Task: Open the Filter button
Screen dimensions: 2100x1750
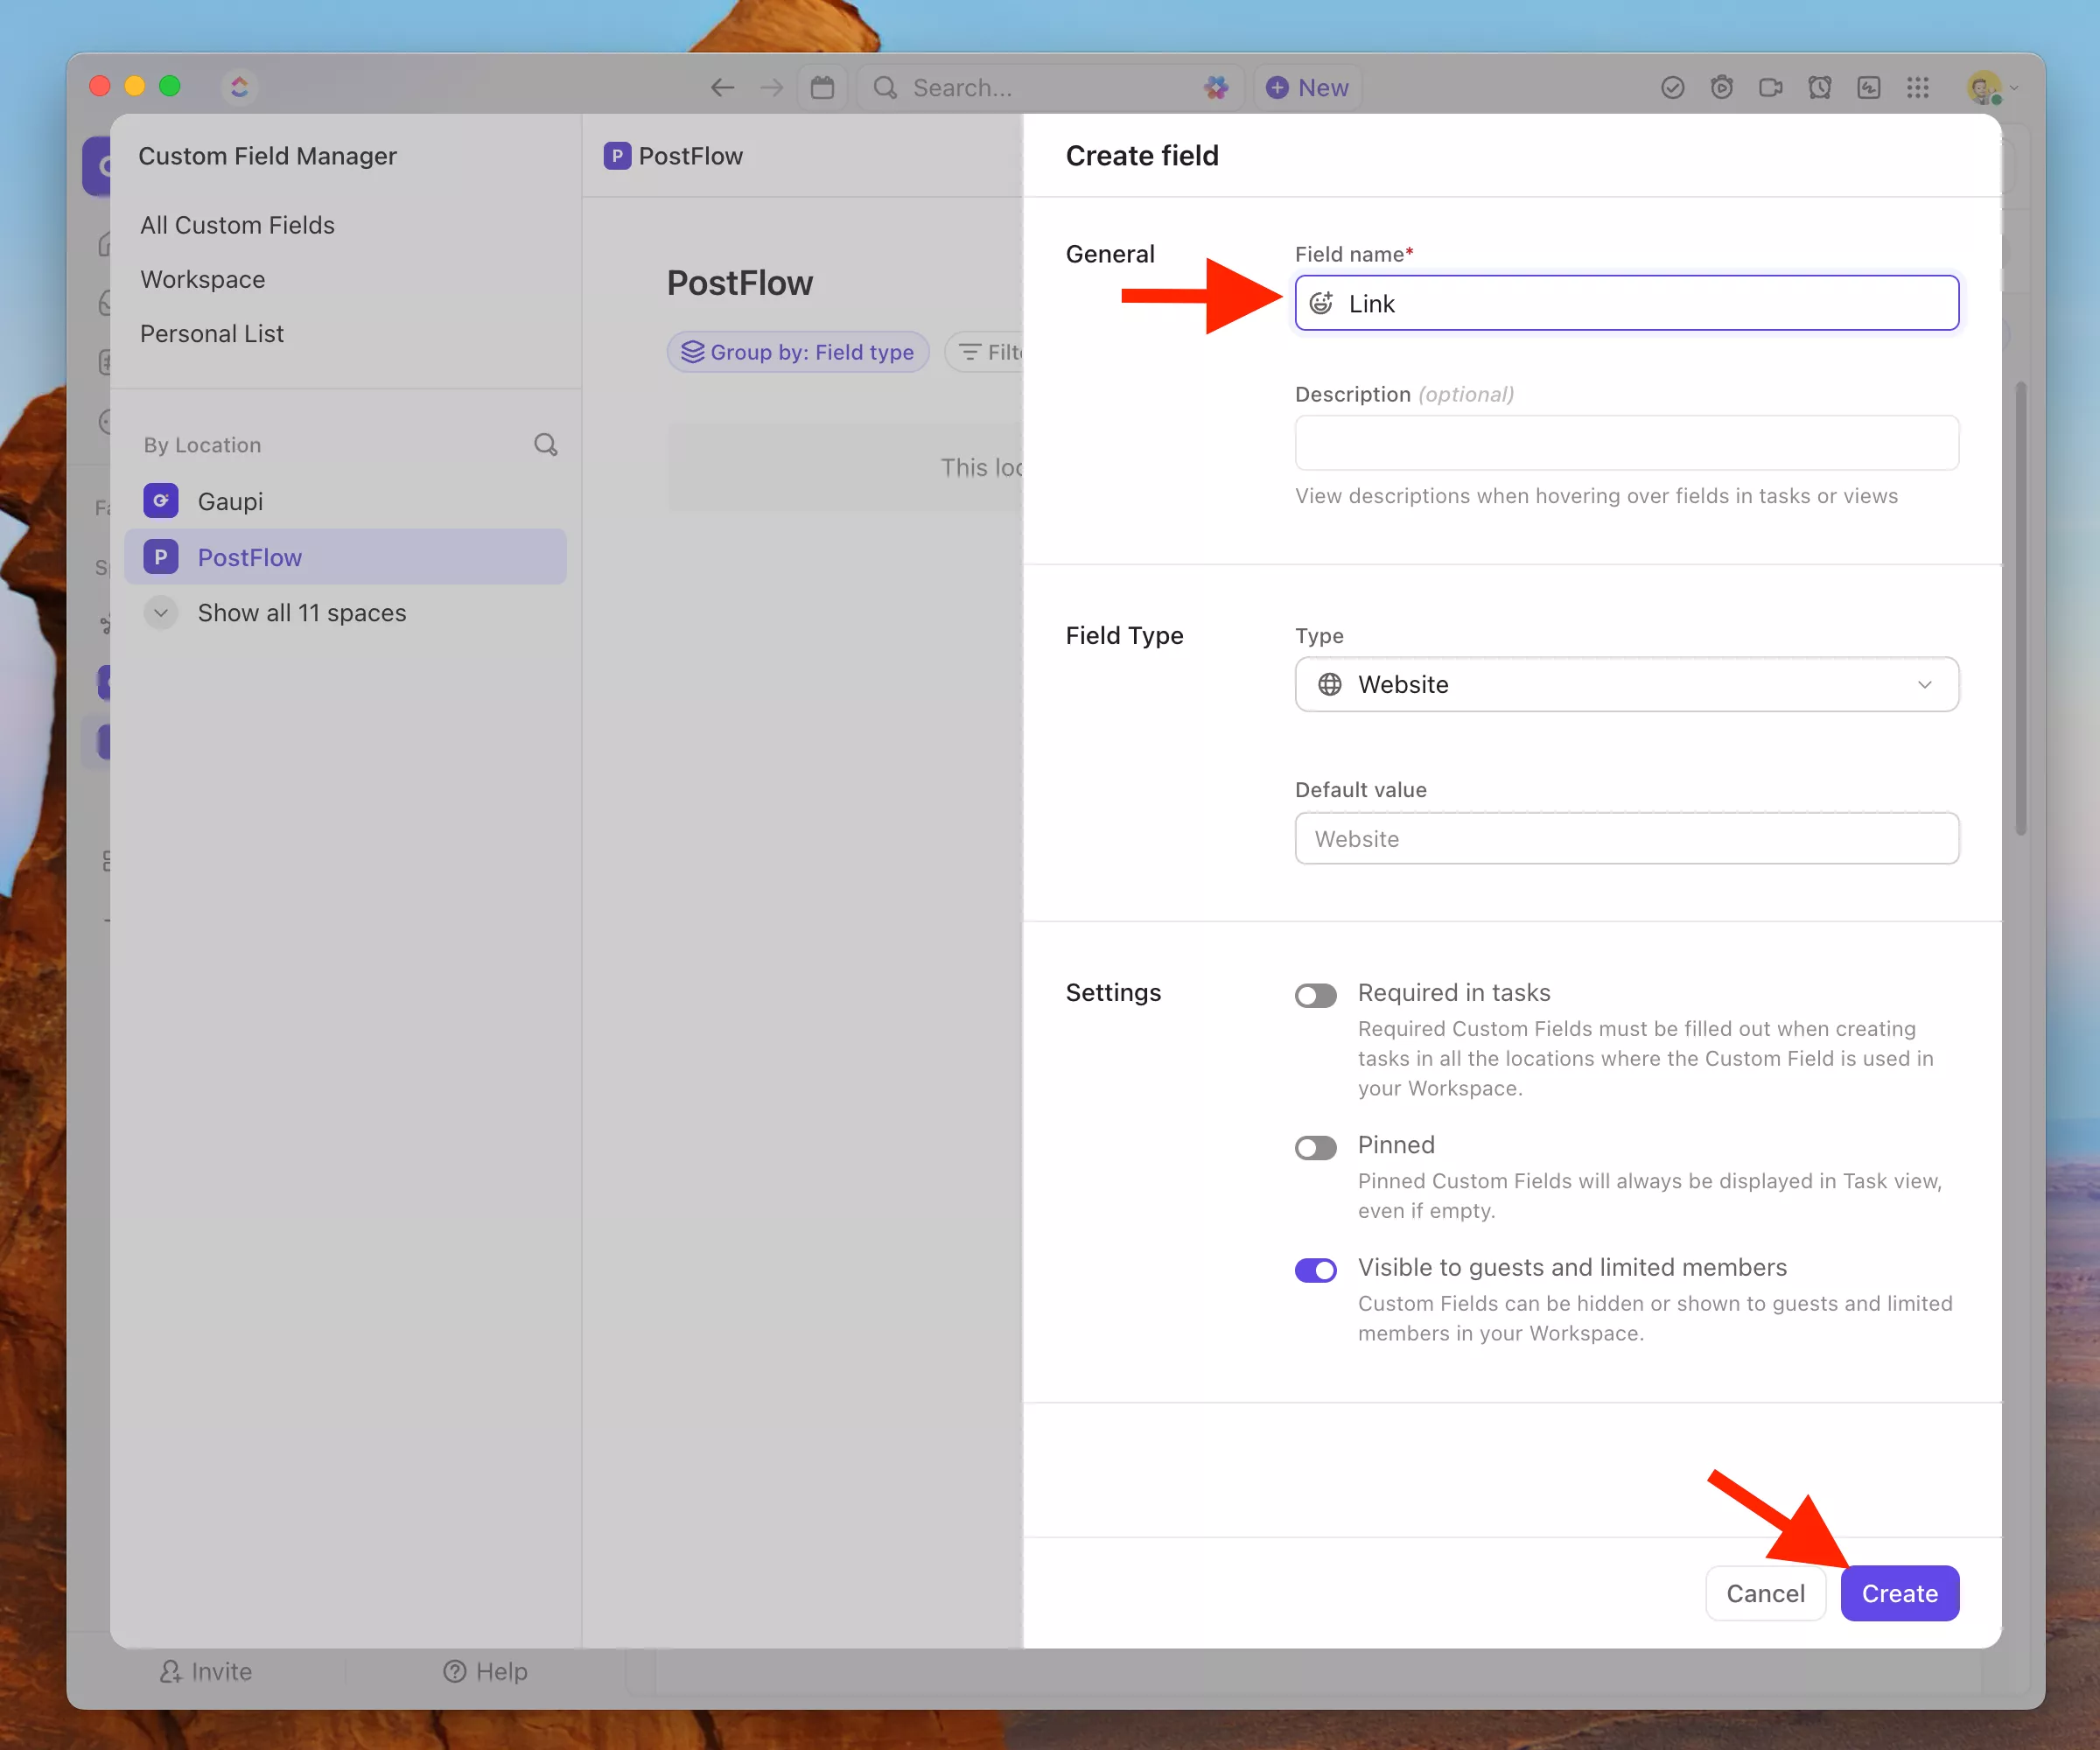Action: pyautogui.click(x=985, y=352)
